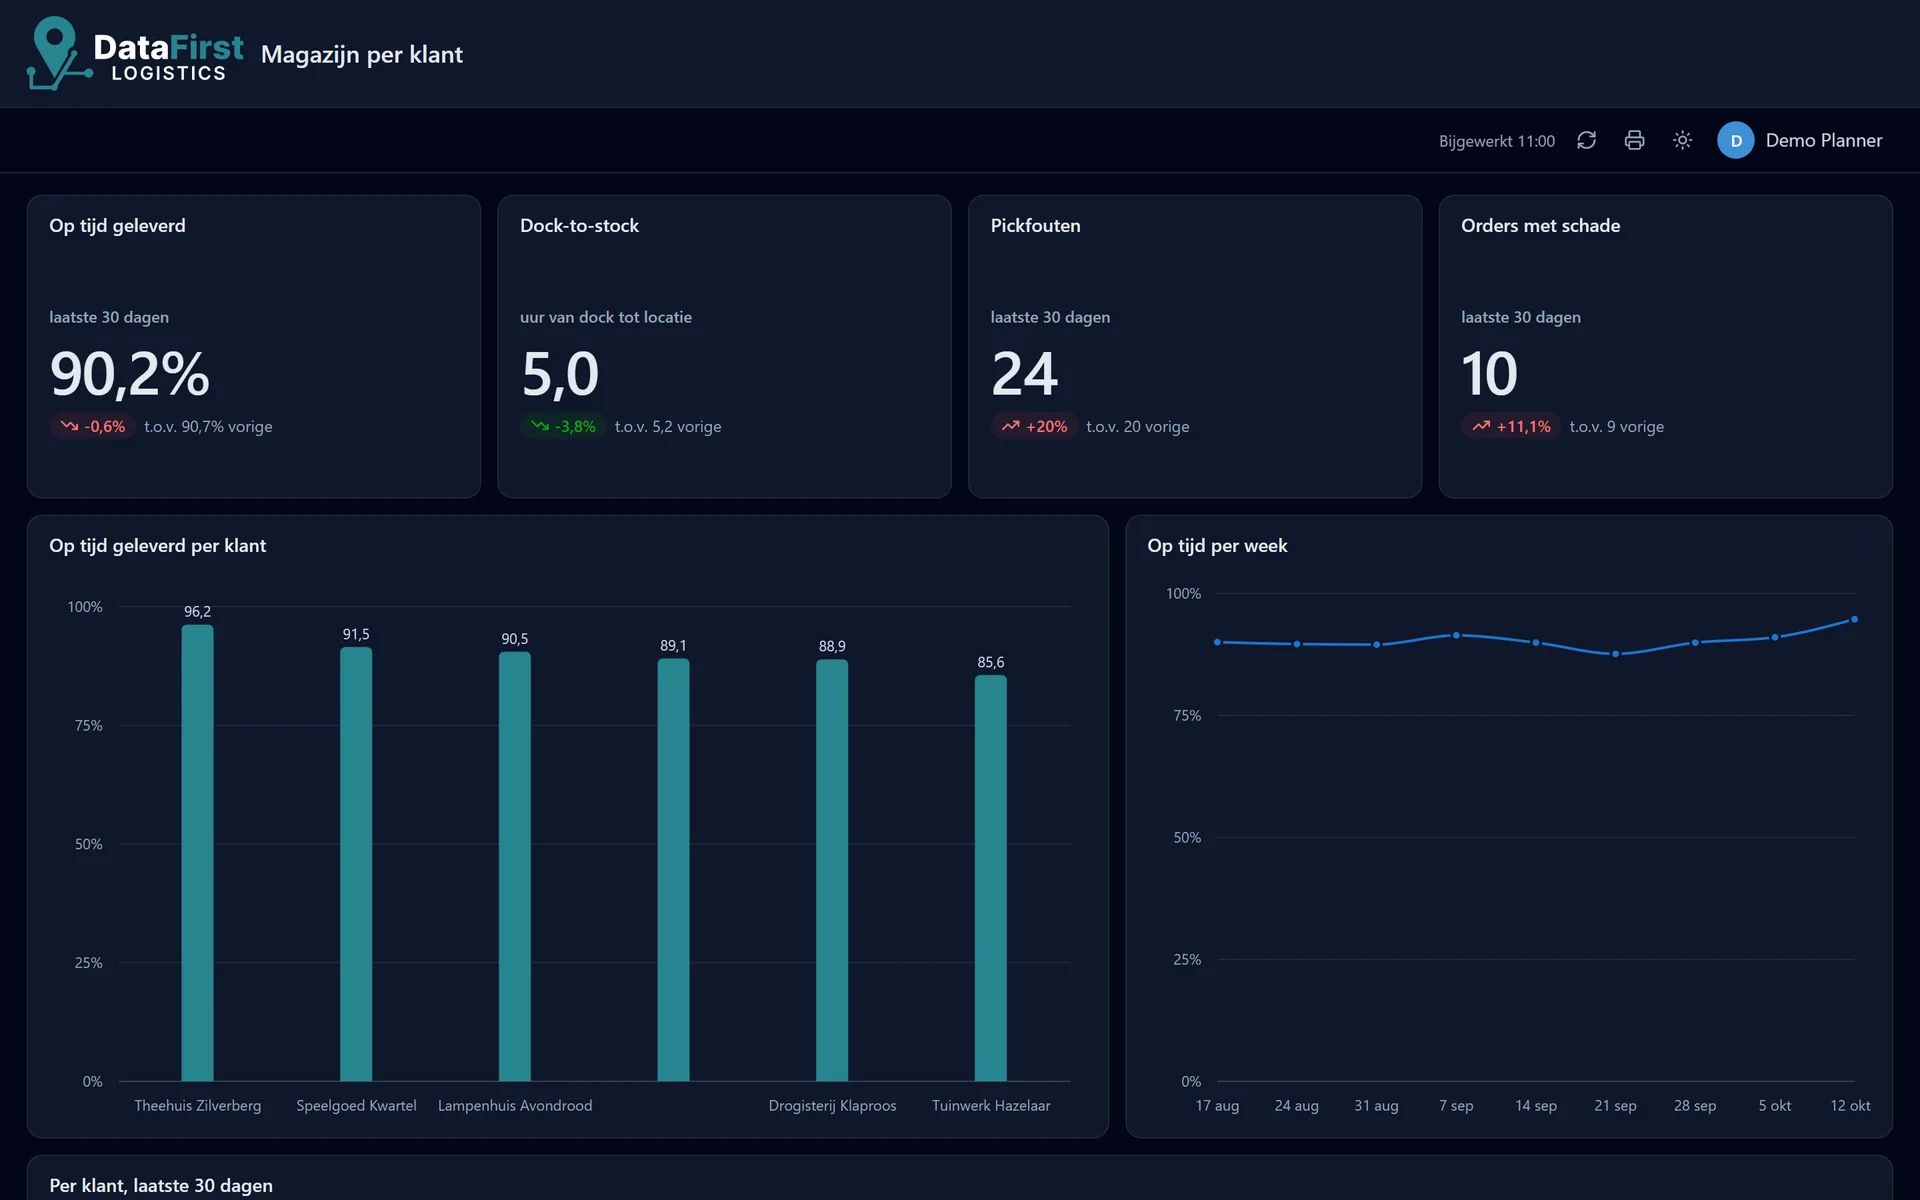Print the dashboard with printer icon
The width and height of the screenshot is (1920, 1200).
coord(1634,140)
